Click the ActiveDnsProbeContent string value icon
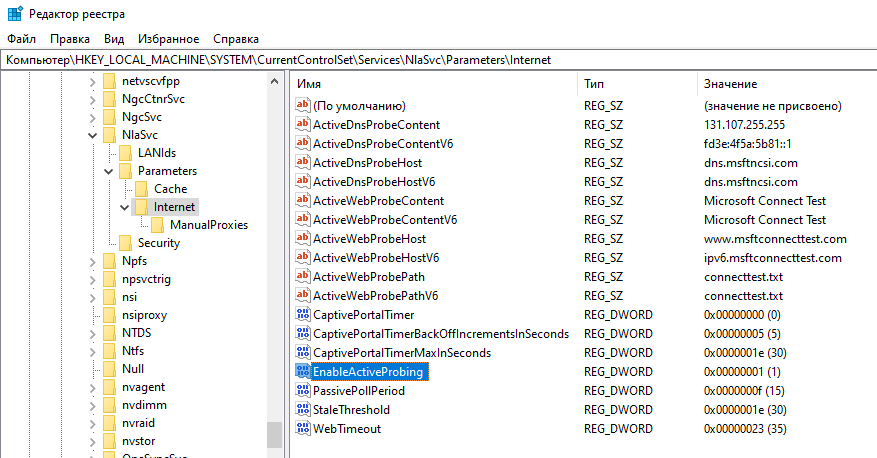 (304, 125)
